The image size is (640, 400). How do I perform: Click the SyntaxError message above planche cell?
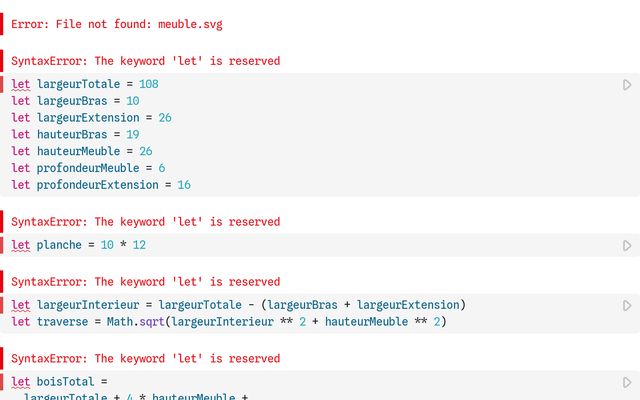click(x=146, y=222)
